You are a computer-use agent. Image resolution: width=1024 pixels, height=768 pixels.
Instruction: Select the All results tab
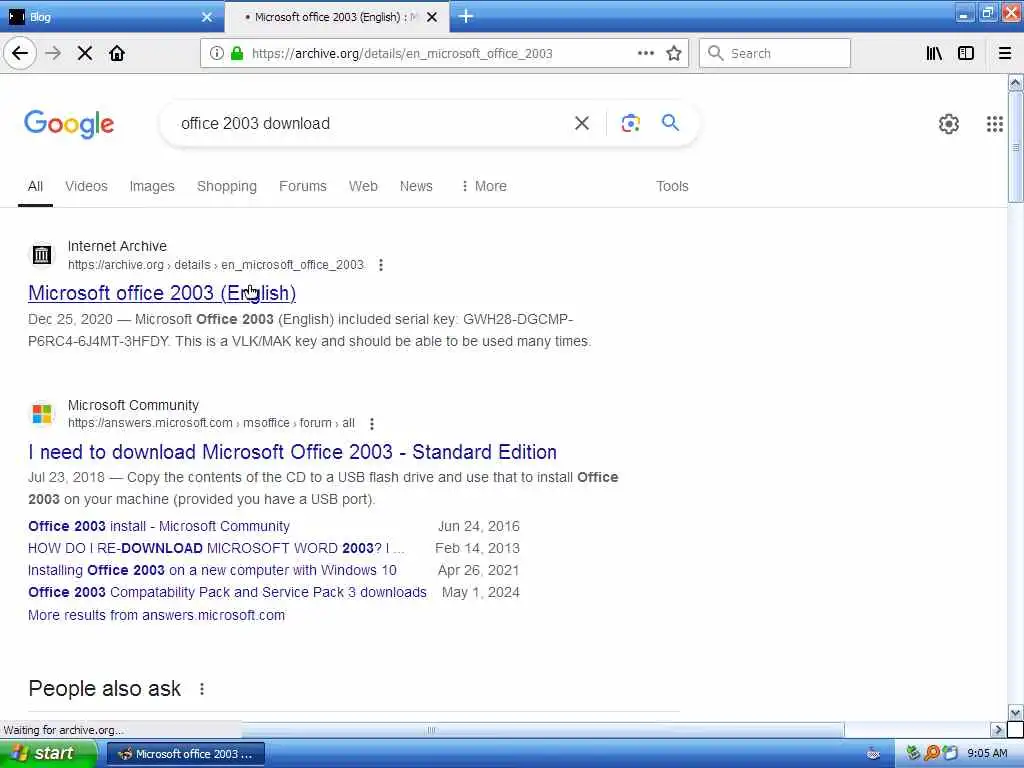coord(35,186)
